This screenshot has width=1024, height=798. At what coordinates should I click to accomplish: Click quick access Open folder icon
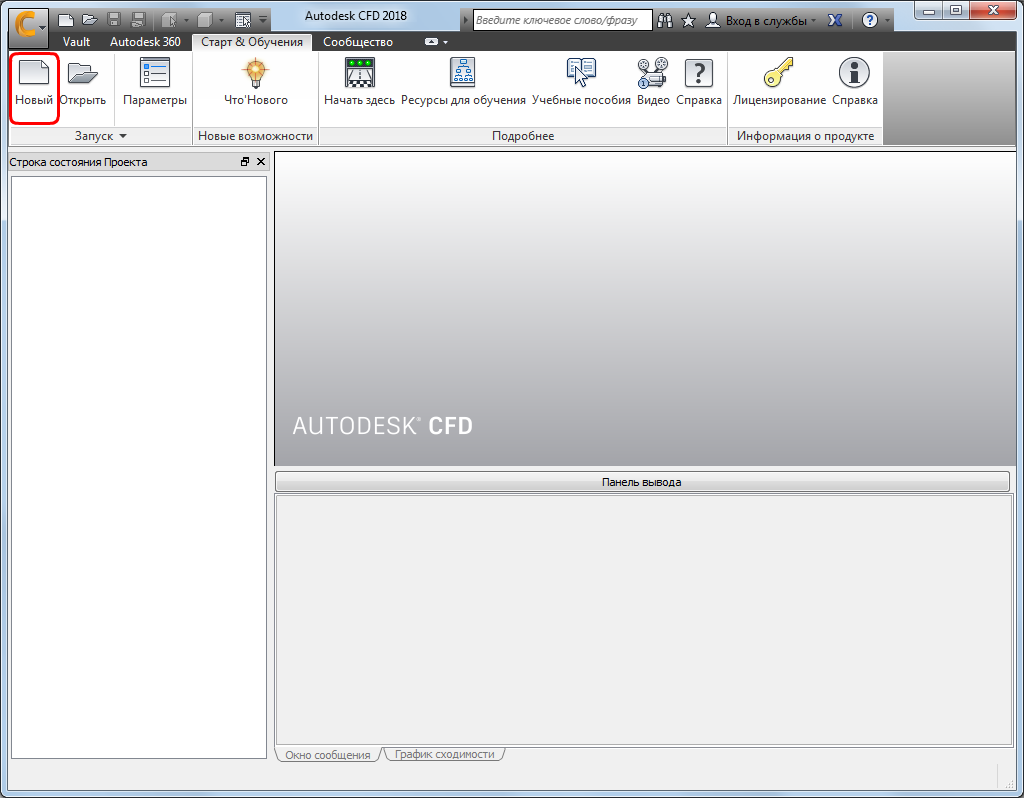click(x=89, y=20)
